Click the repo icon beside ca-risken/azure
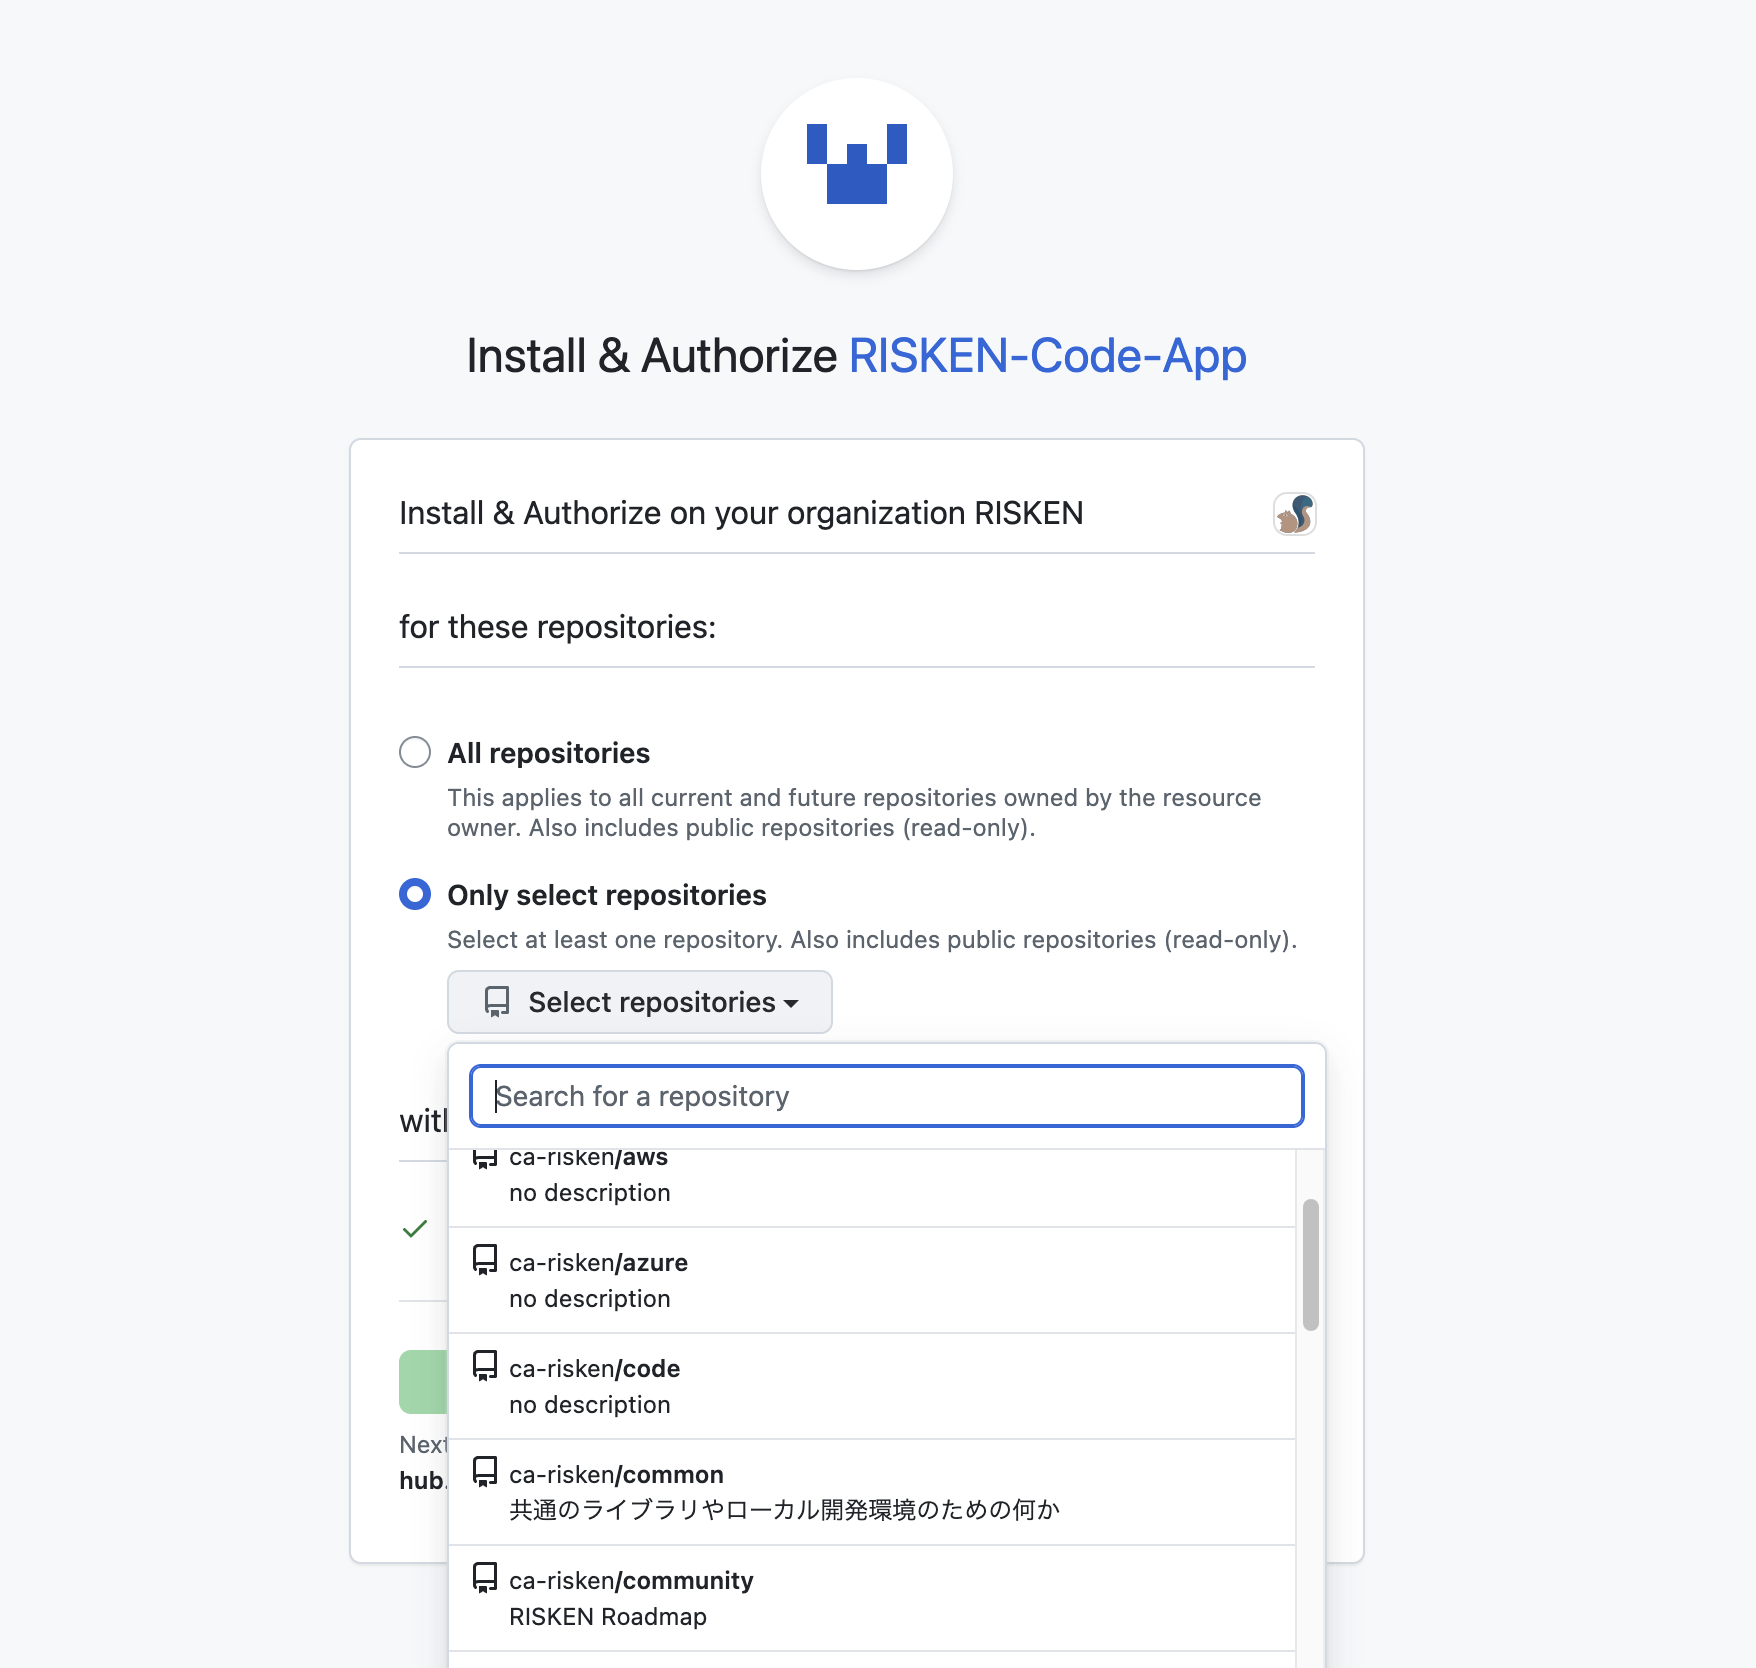Image resolution: width=1756 pixels, height=1668 pixels. pyautogui.click(x=485, y=1260)
